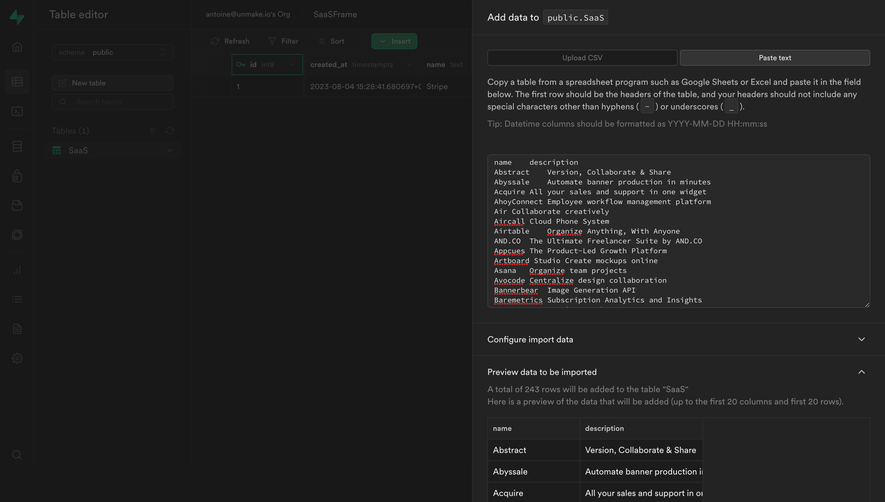The width and height of the screenshot is (885, 502).
Task: Select SaaS table in tables list
Action: (112, 150)
